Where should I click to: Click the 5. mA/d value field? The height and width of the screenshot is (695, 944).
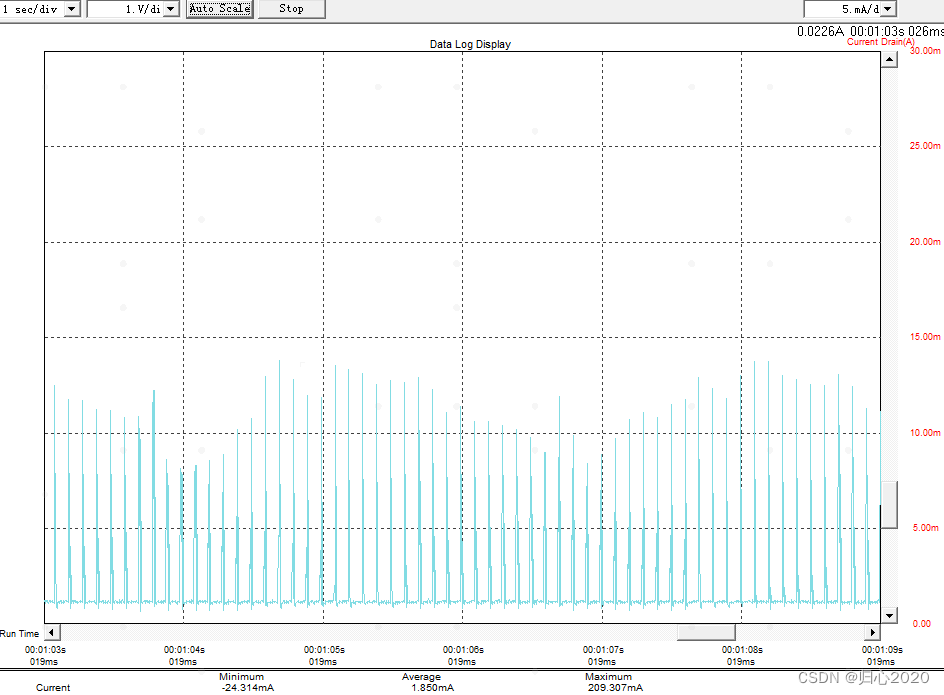pos(842,9)
